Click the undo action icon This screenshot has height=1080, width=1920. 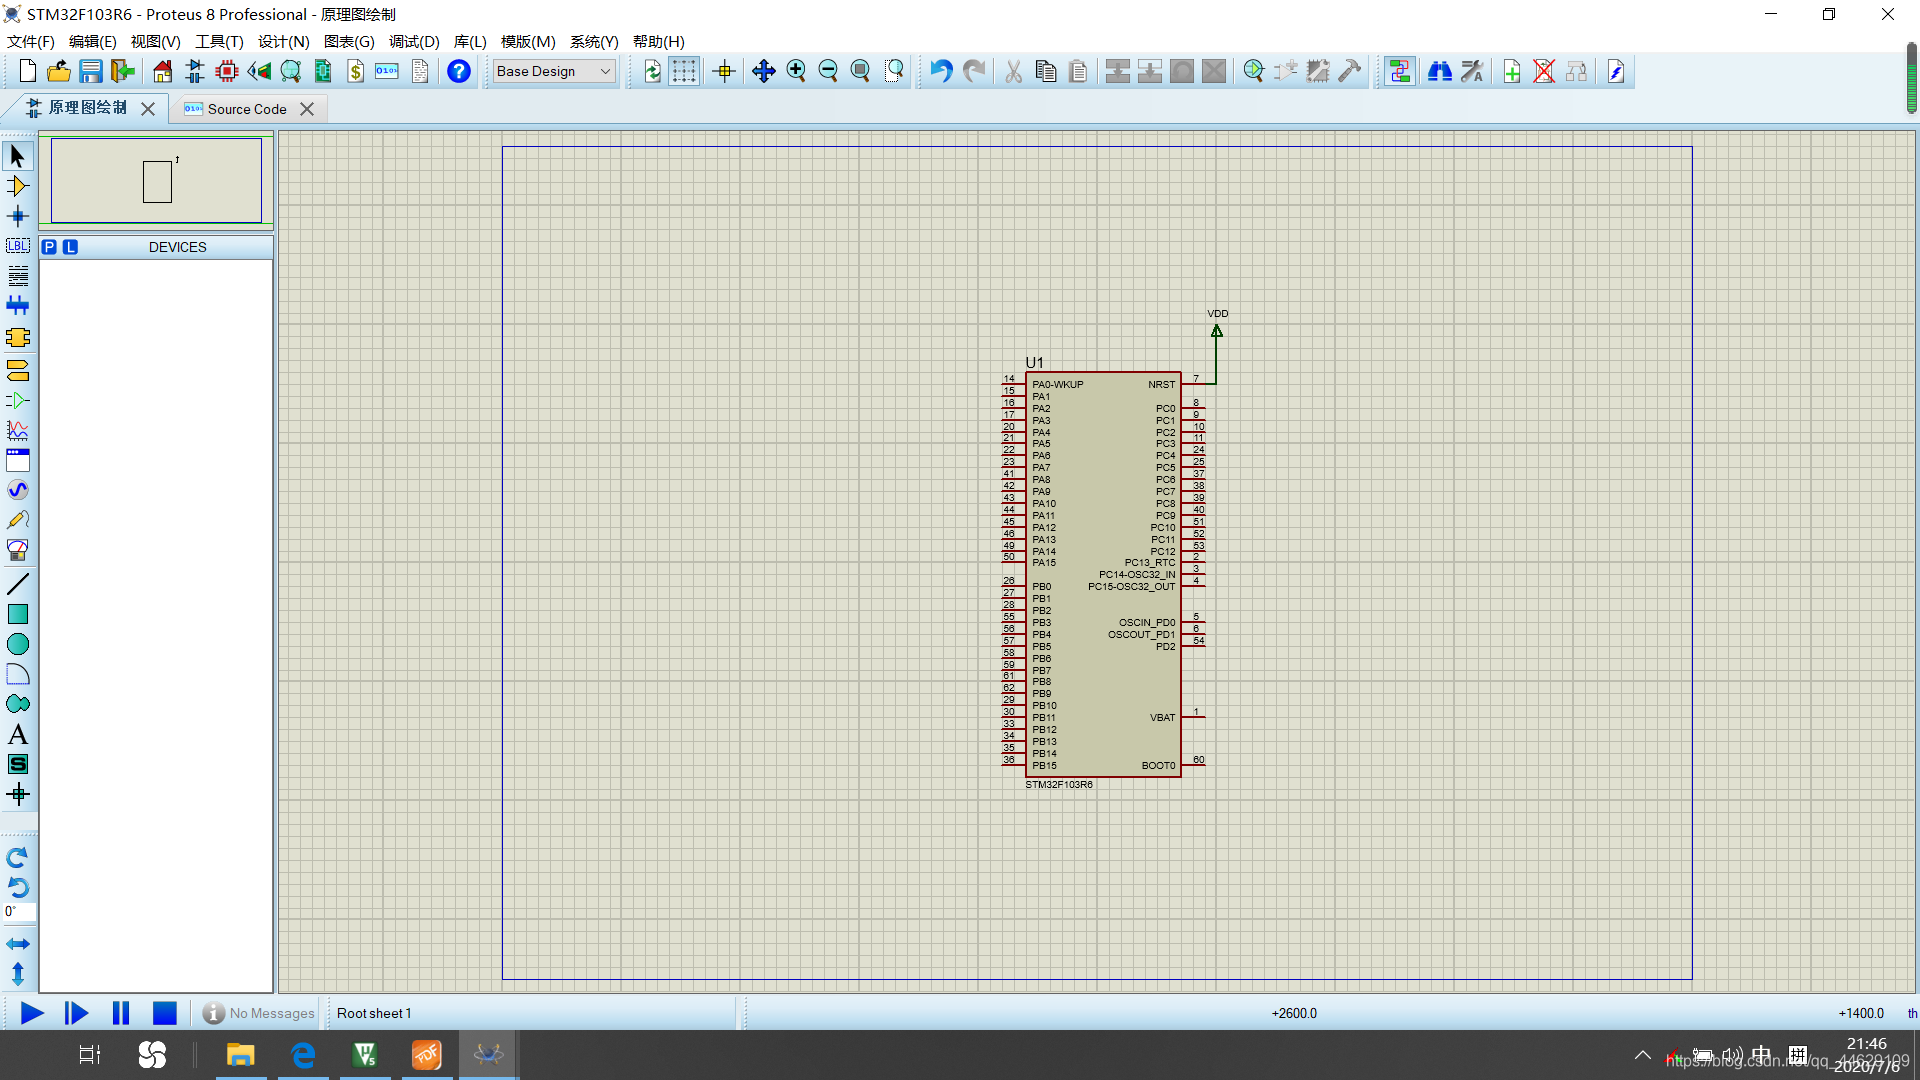pyautogui.click(x=943, y=71)
